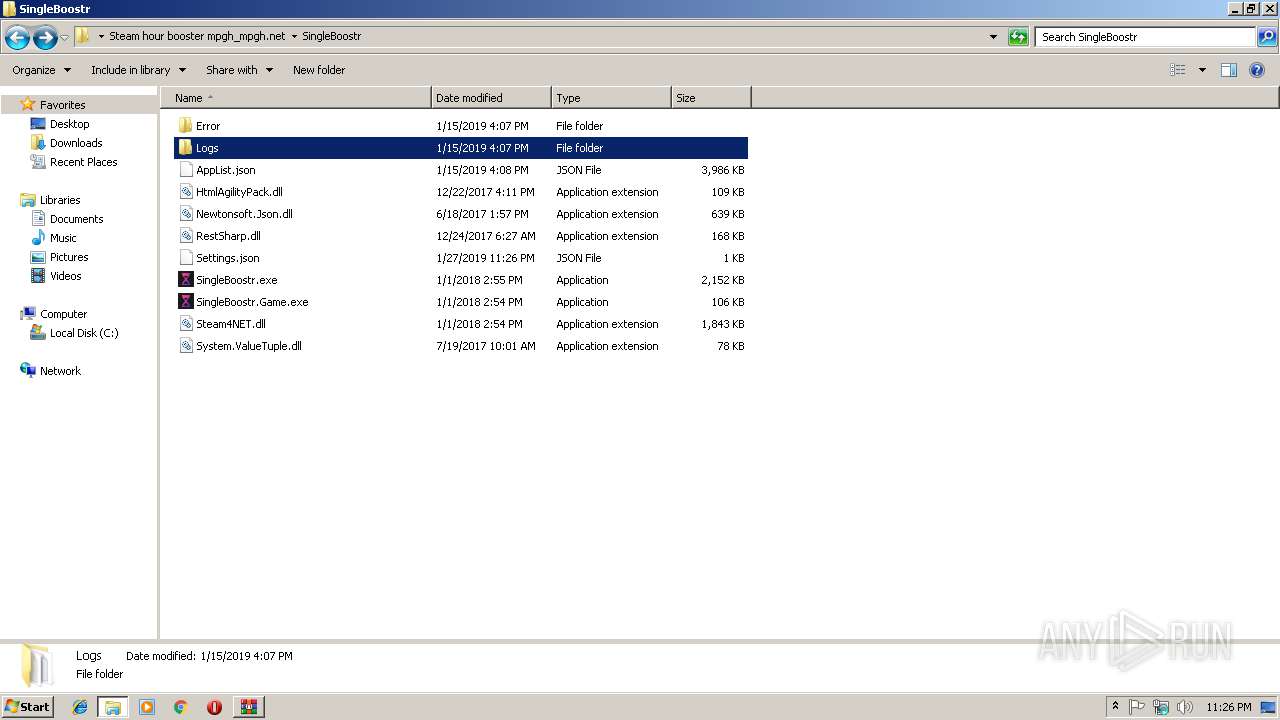Click the volume speaker tray icon

[1185, 707]
